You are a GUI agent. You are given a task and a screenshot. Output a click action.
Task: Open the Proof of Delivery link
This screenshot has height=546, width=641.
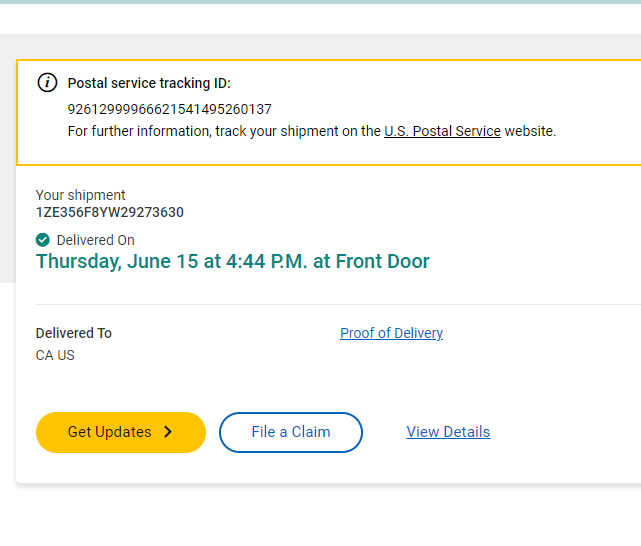tap(391, 333)
